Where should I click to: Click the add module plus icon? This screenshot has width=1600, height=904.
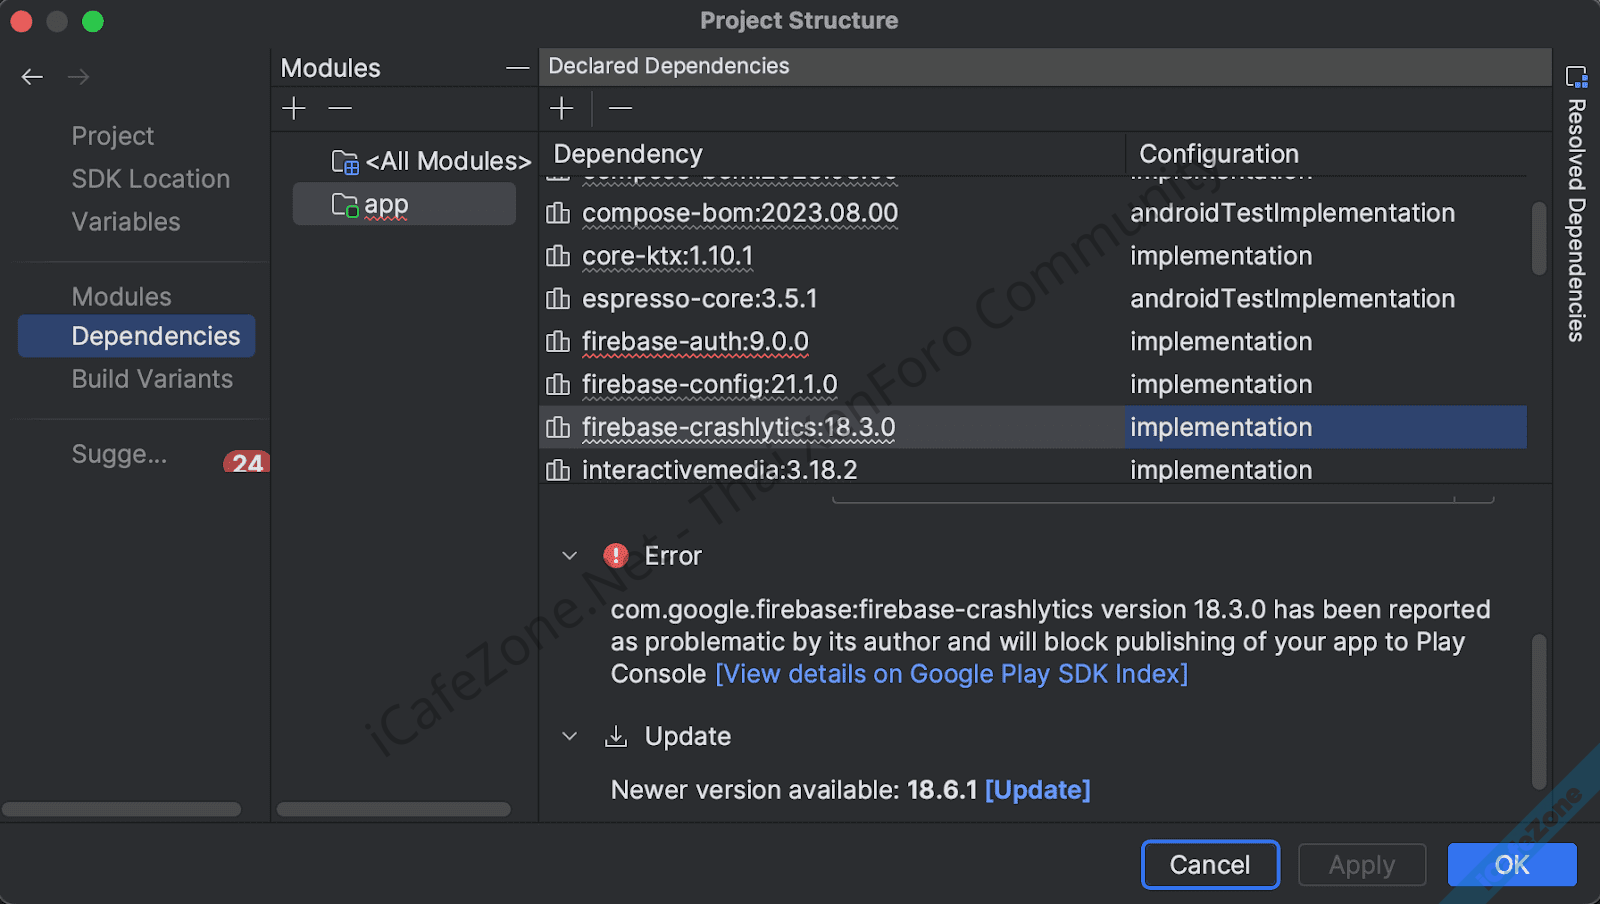[294, 108]
